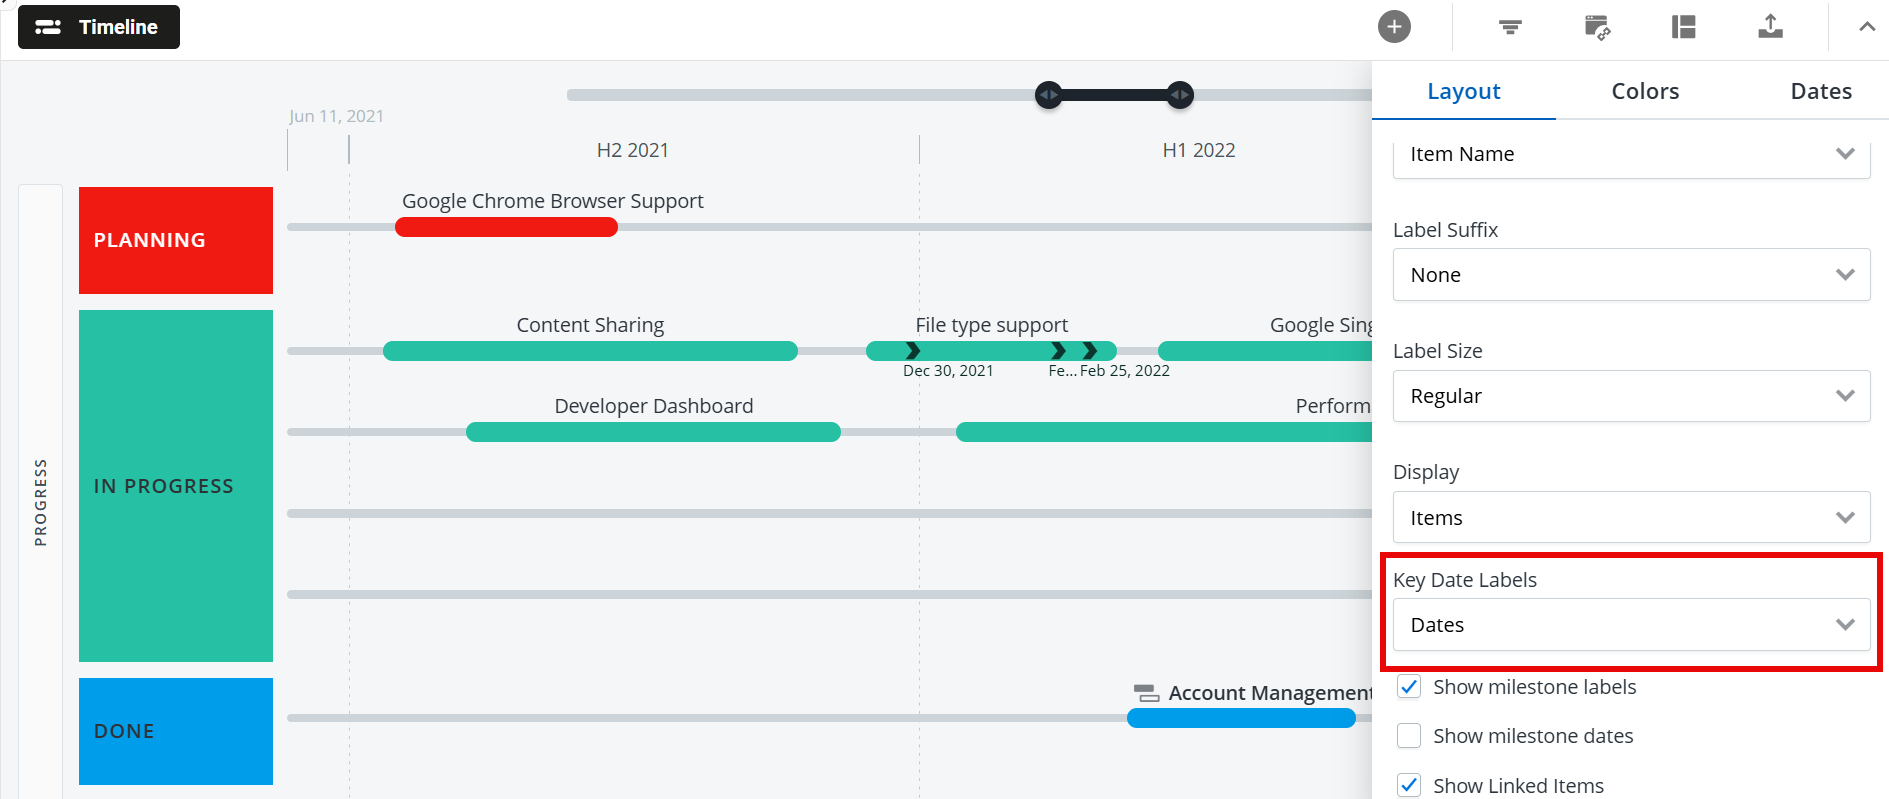
Task: Uncheck Show milestone labels
Action: 1409,687
